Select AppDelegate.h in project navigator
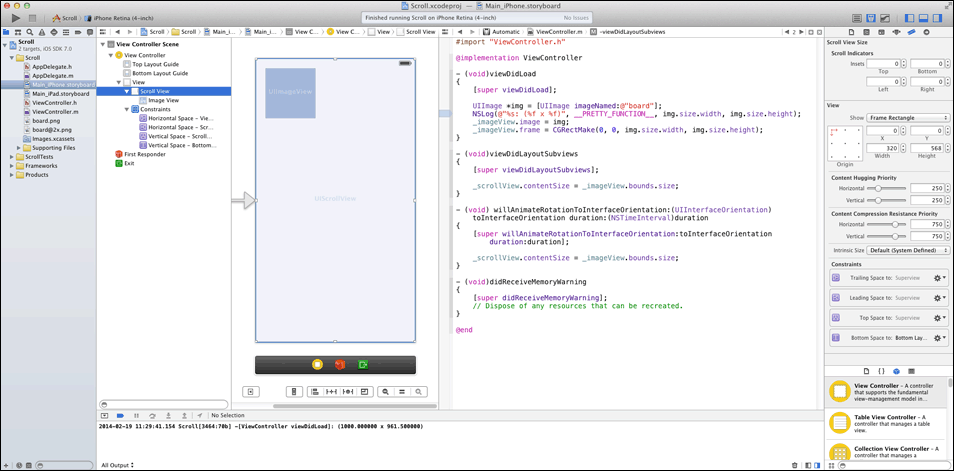Viewport: 954px width, 471px height. click(51, 66)
